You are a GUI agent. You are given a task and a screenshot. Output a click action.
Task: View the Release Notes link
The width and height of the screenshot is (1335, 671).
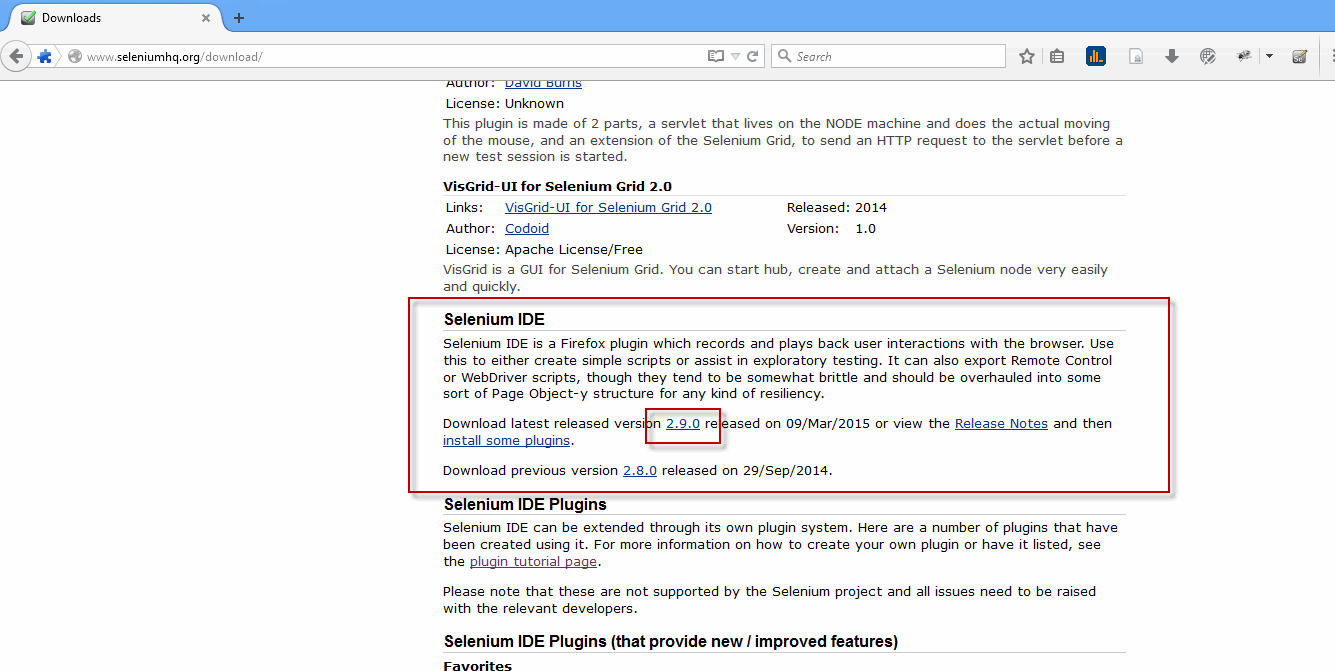click(1001, 423)
